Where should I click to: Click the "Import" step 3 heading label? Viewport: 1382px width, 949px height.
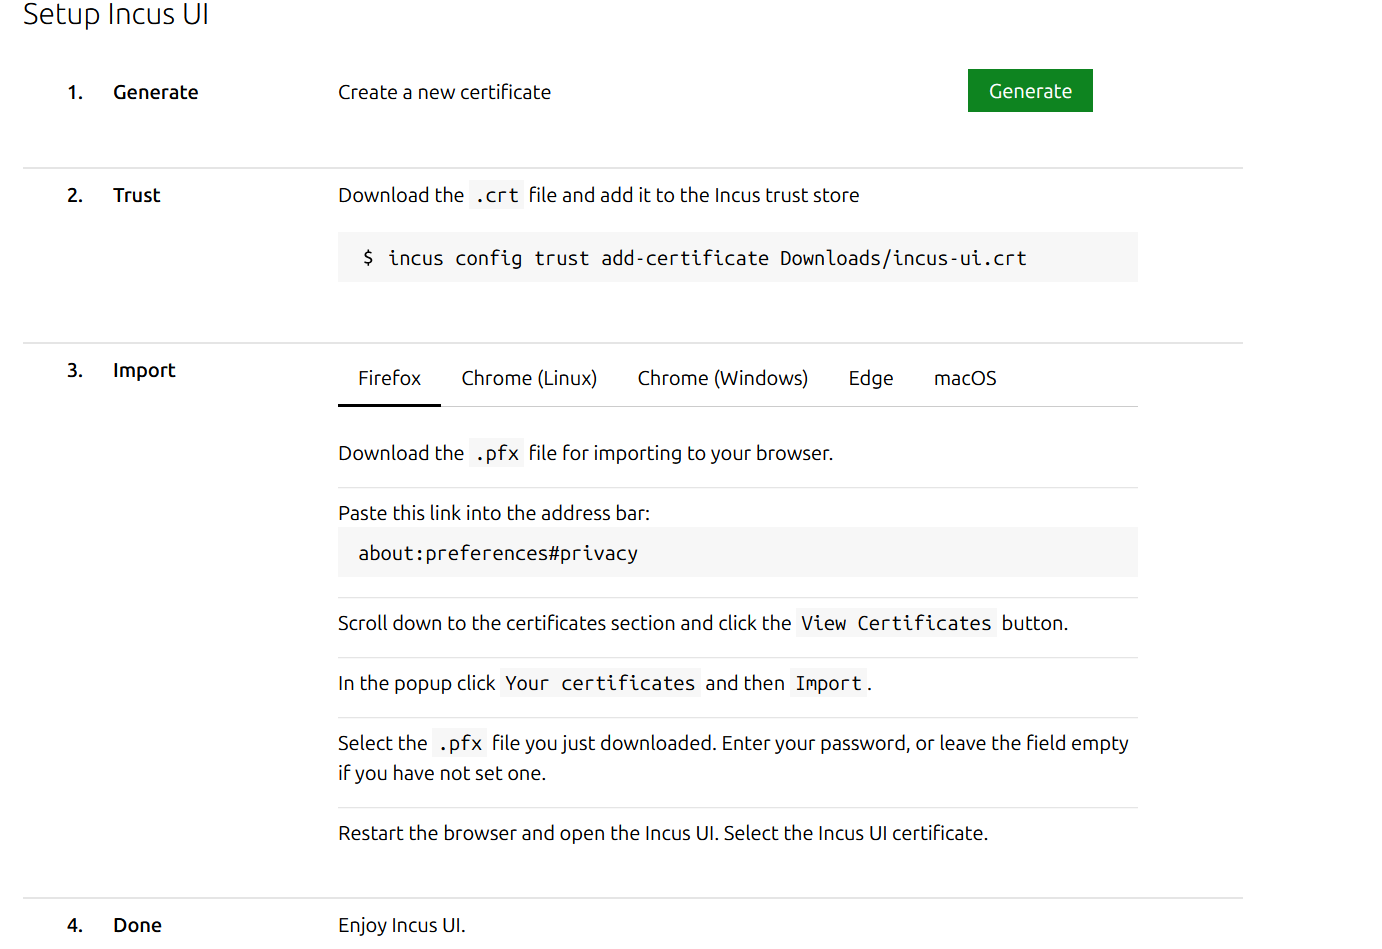pos(144,370)
